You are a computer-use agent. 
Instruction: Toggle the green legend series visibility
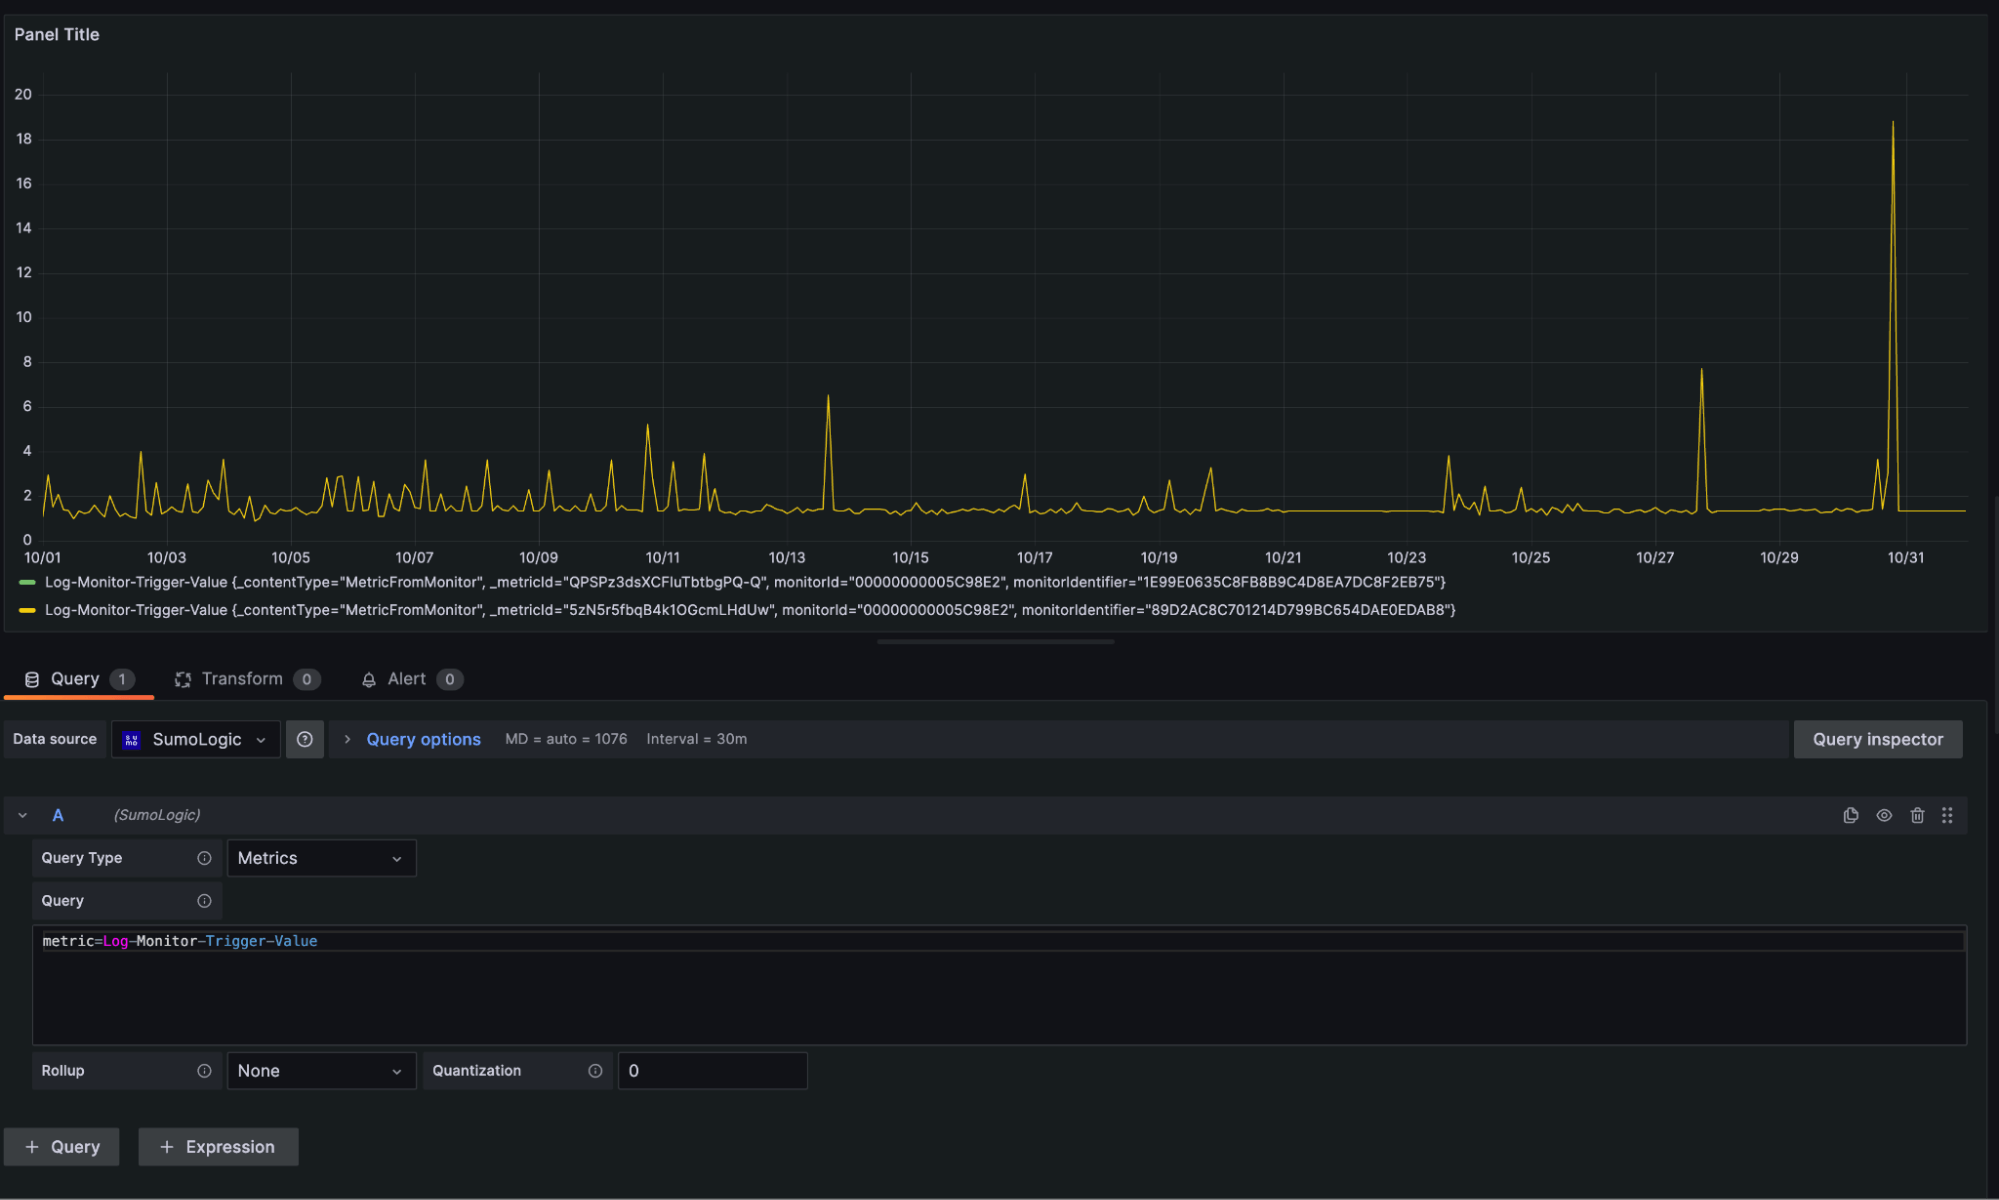tap(27, 582)
